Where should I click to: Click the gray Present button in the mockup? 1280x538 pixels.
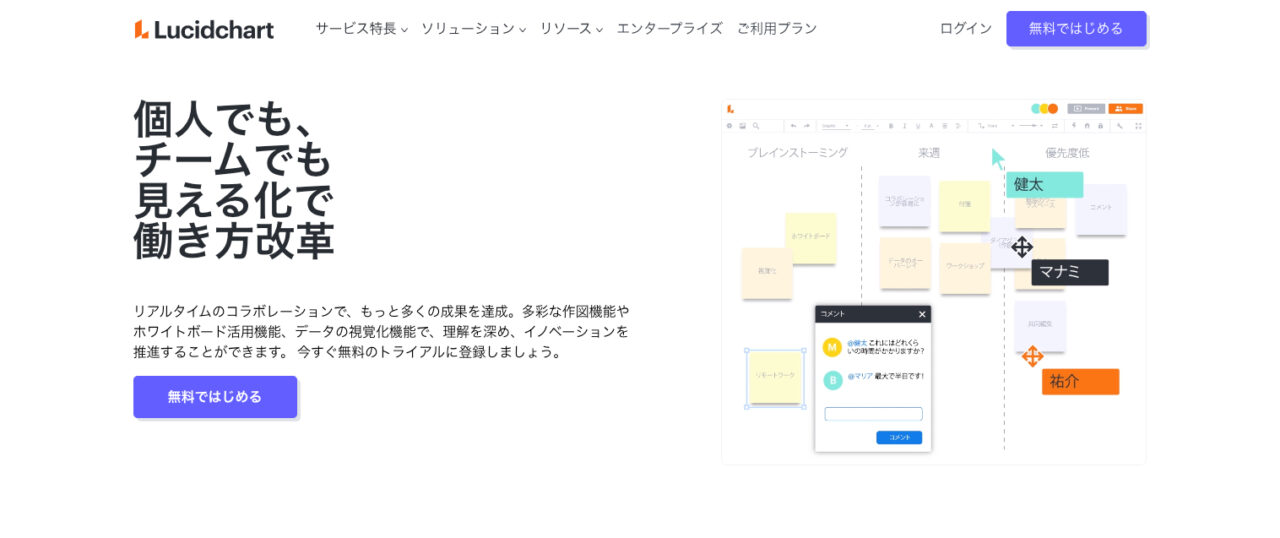tap(1086, 108)
